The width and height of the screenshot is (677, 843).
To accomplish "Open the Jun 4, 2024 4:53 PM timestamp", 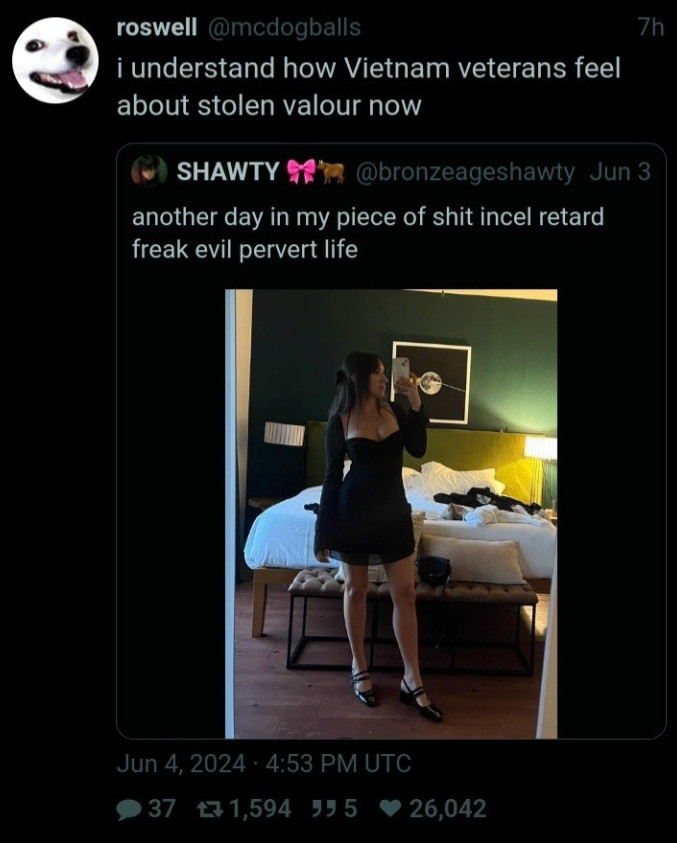I will pyautogui.click(x=264, y=763).
